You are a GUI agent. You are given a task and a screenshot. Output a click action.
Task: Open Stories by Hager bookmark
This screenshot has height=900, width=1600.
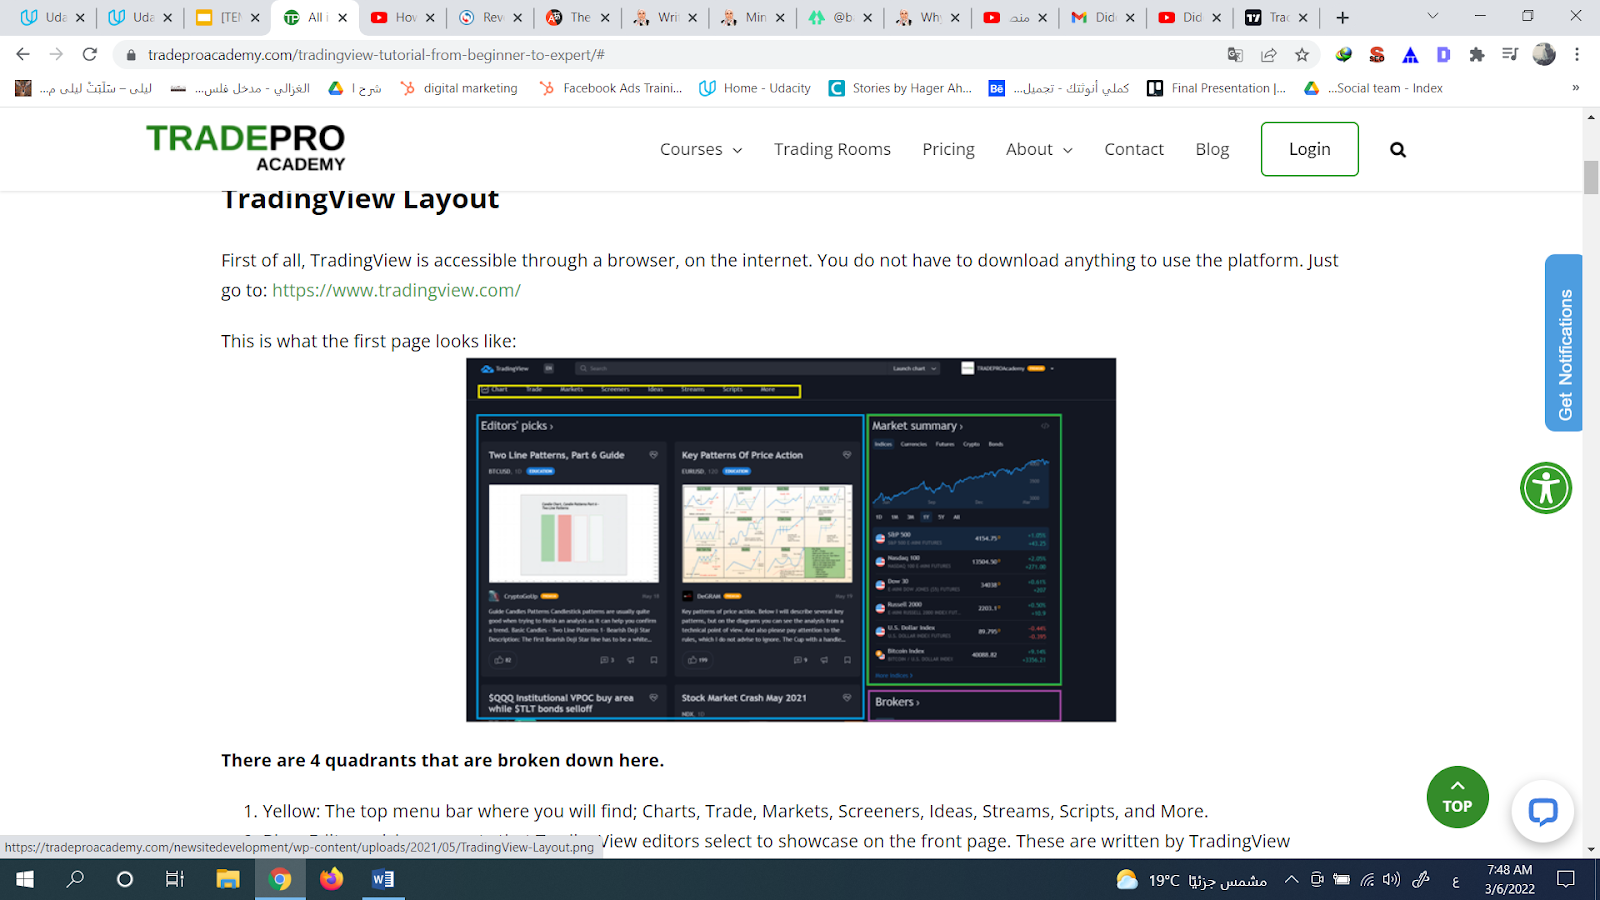click(x=900, y=88)
